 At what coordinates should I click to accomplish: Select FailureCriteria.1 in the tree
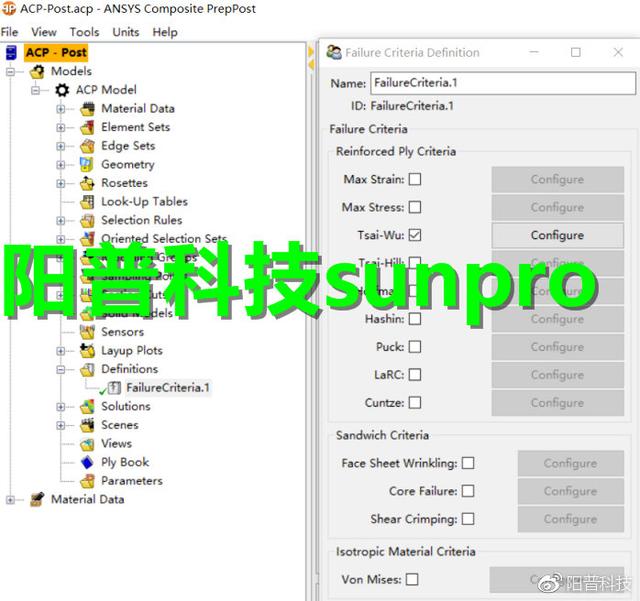[168, 388]
